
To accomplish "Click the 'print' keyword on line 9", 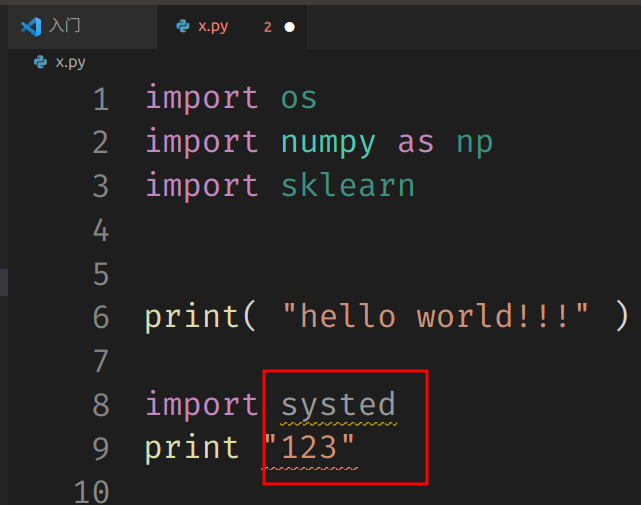I will [192, 449].
